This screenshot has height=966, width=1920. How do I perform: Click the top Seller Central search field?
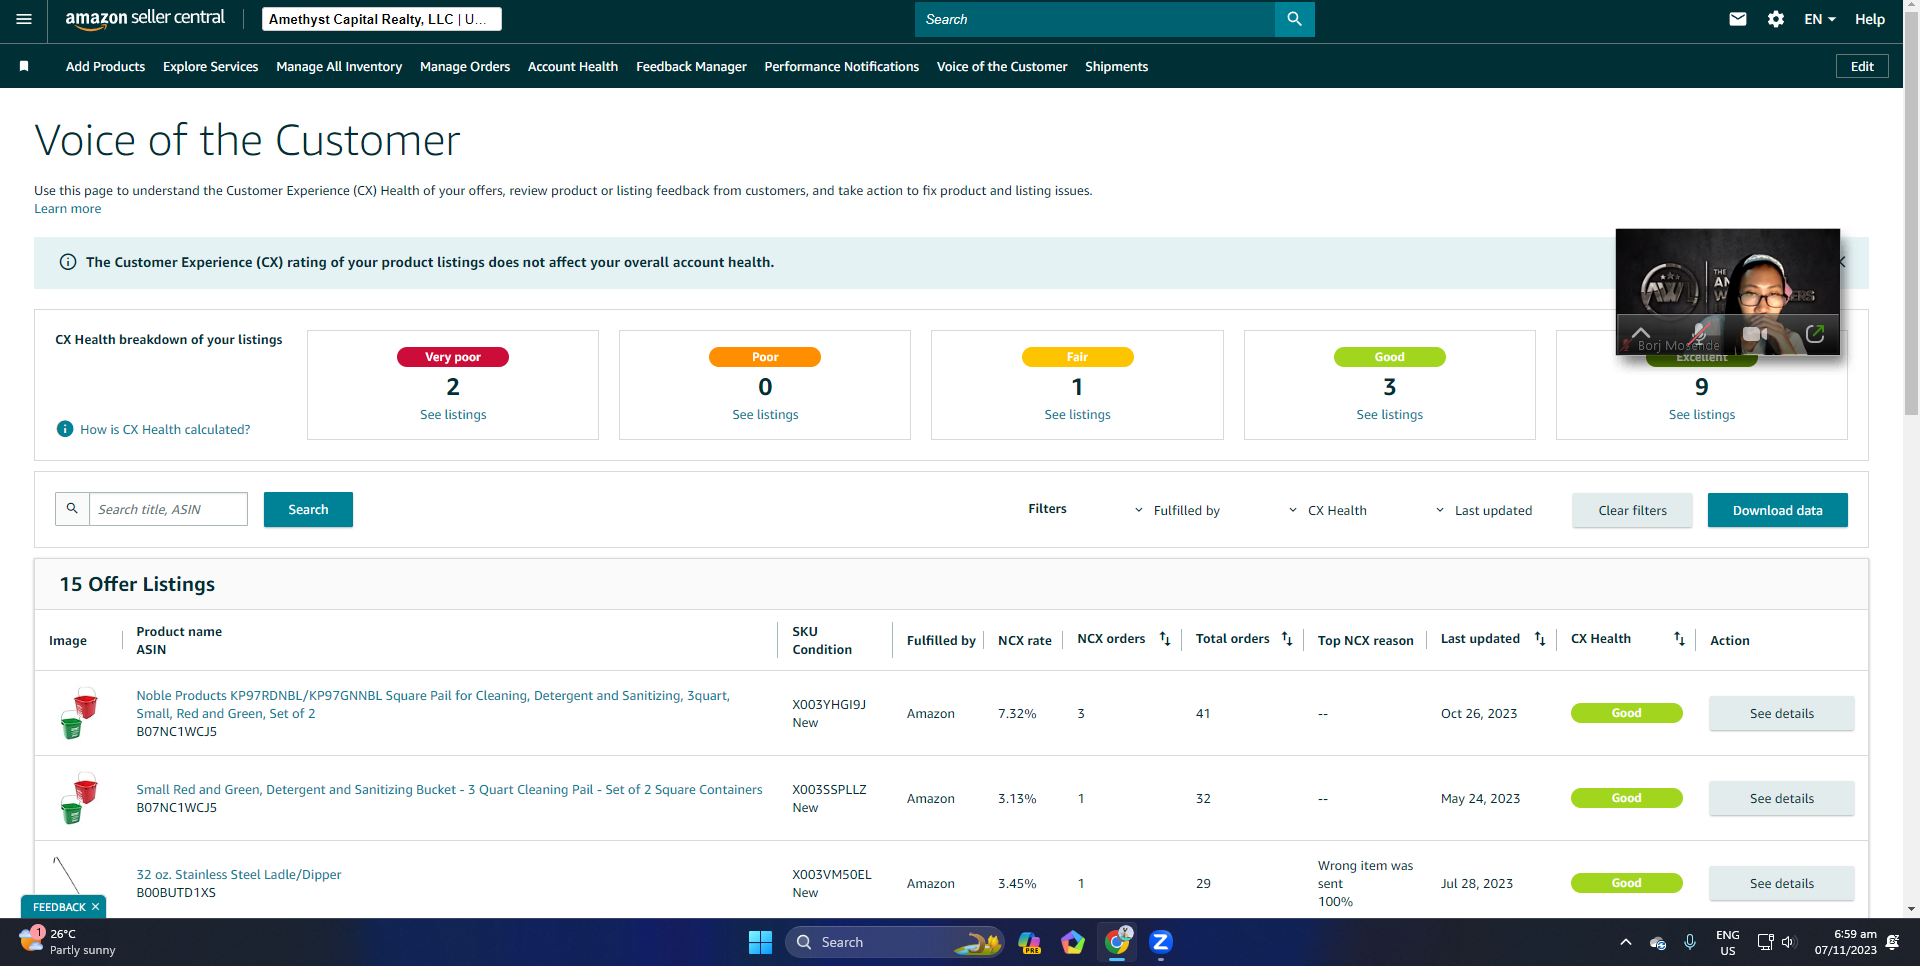pyautogui.click(x=1095, y=19)
